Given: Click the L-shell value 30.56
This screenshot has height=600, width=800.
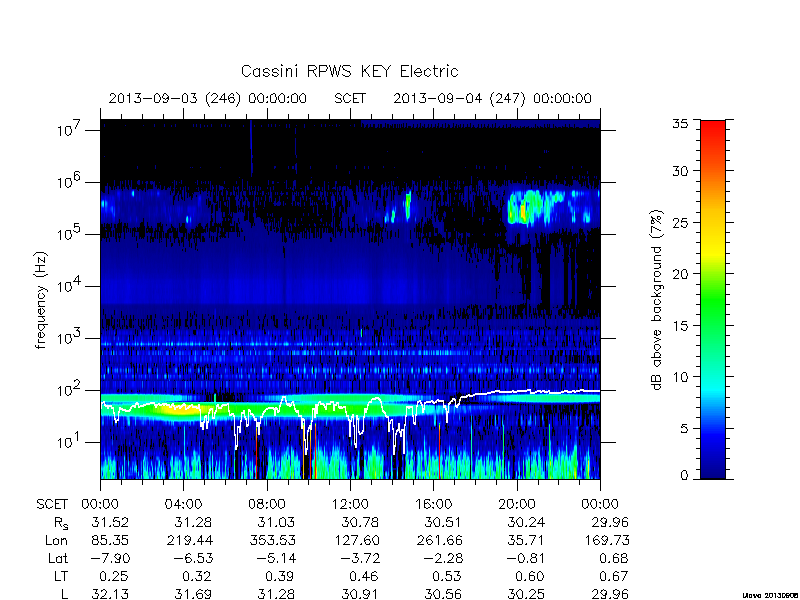Looking at the screenshot, I should (x=442, y=594).
